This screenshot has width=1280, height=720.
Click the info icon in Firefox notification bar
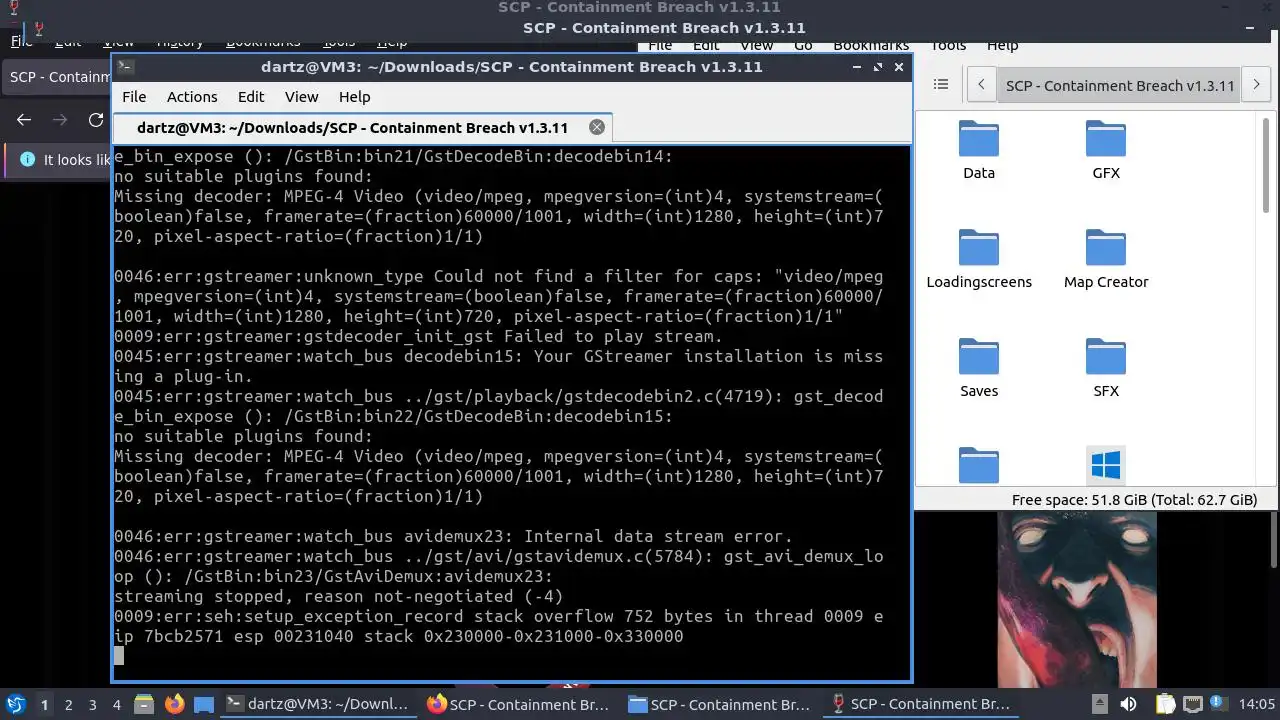pyautogui.click(x=27, y=160)
